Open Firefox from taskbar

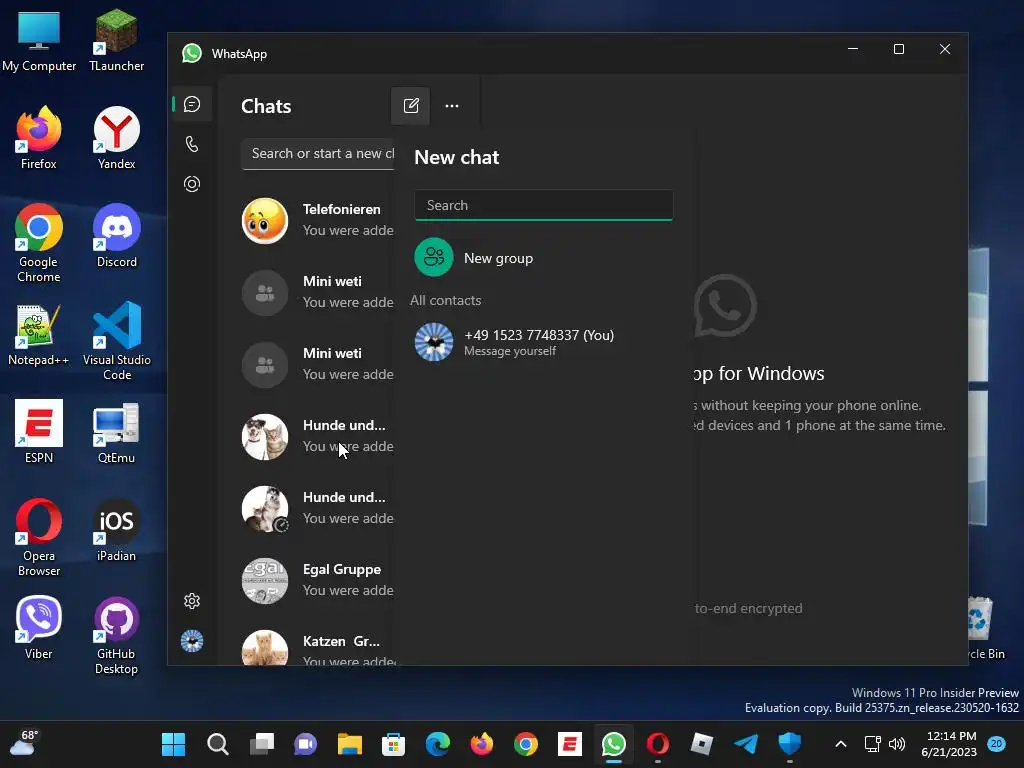[x=482, y=744]
